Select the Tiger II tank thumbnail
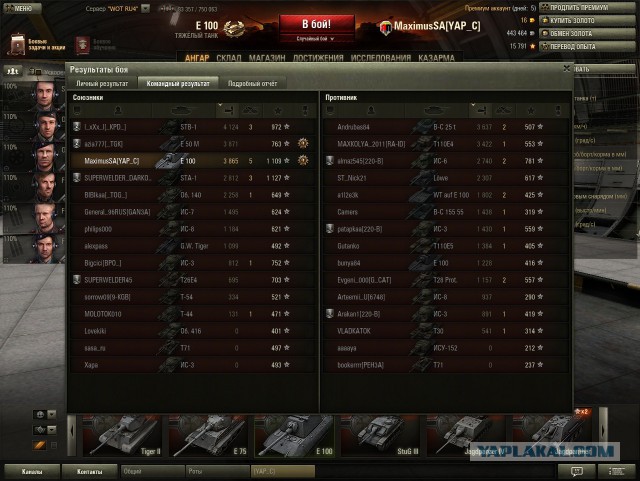 122,436
